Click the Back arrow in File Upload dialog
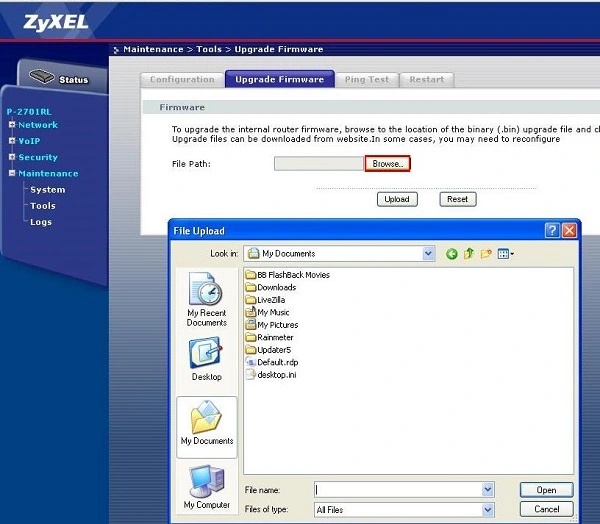This screenshot has height=524, width=600. 452,254
